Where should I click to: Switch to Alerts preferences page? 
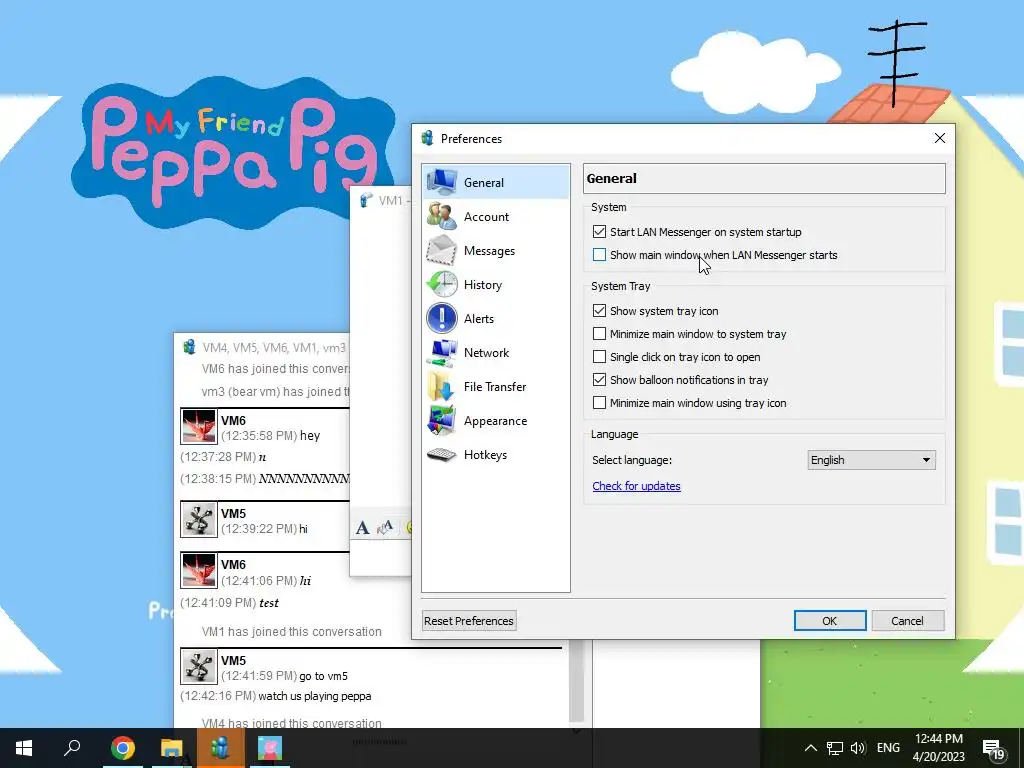pyautogui.click(x=496, y=318)
